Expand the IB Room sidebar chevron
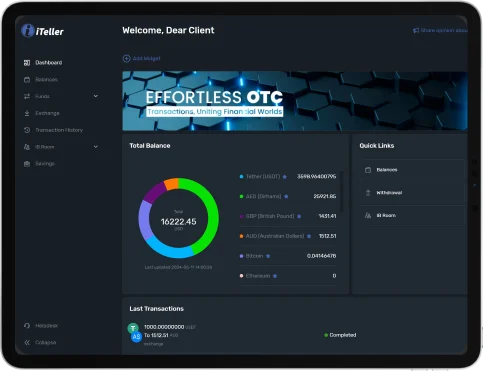Screen dimensions: 483x371 (x=96, y=147)
